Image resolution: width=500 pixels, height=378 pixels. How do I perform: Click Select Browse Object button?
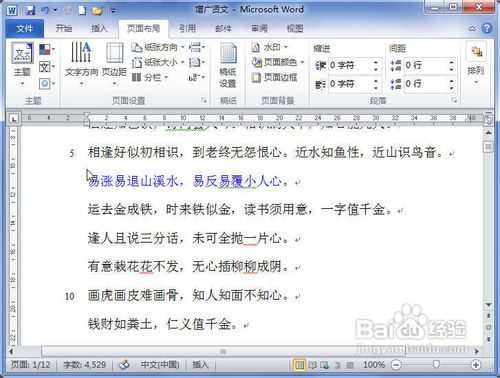488,327
